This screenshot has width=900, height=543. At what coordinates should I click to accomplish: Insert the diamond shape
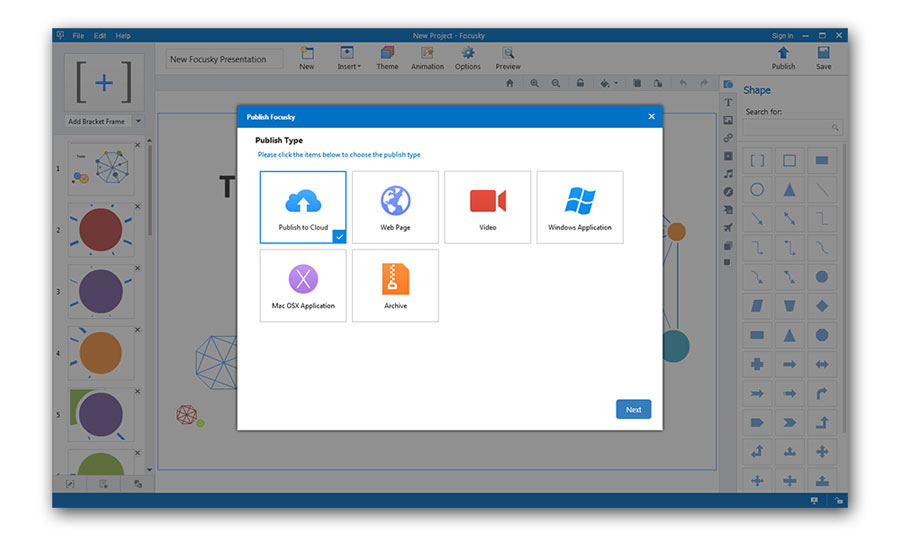pyautogui.click(x=822, y=306)
